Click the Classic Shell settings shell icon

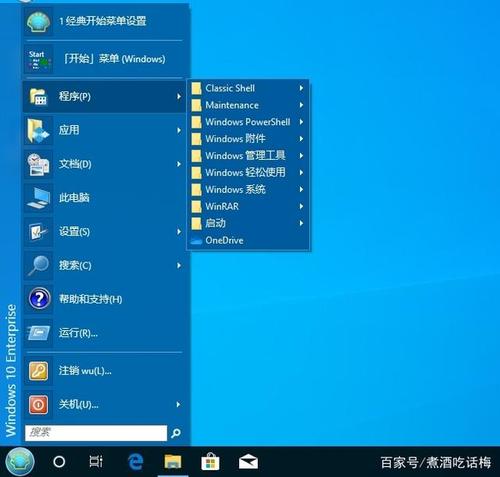click(x=38, y=22)
